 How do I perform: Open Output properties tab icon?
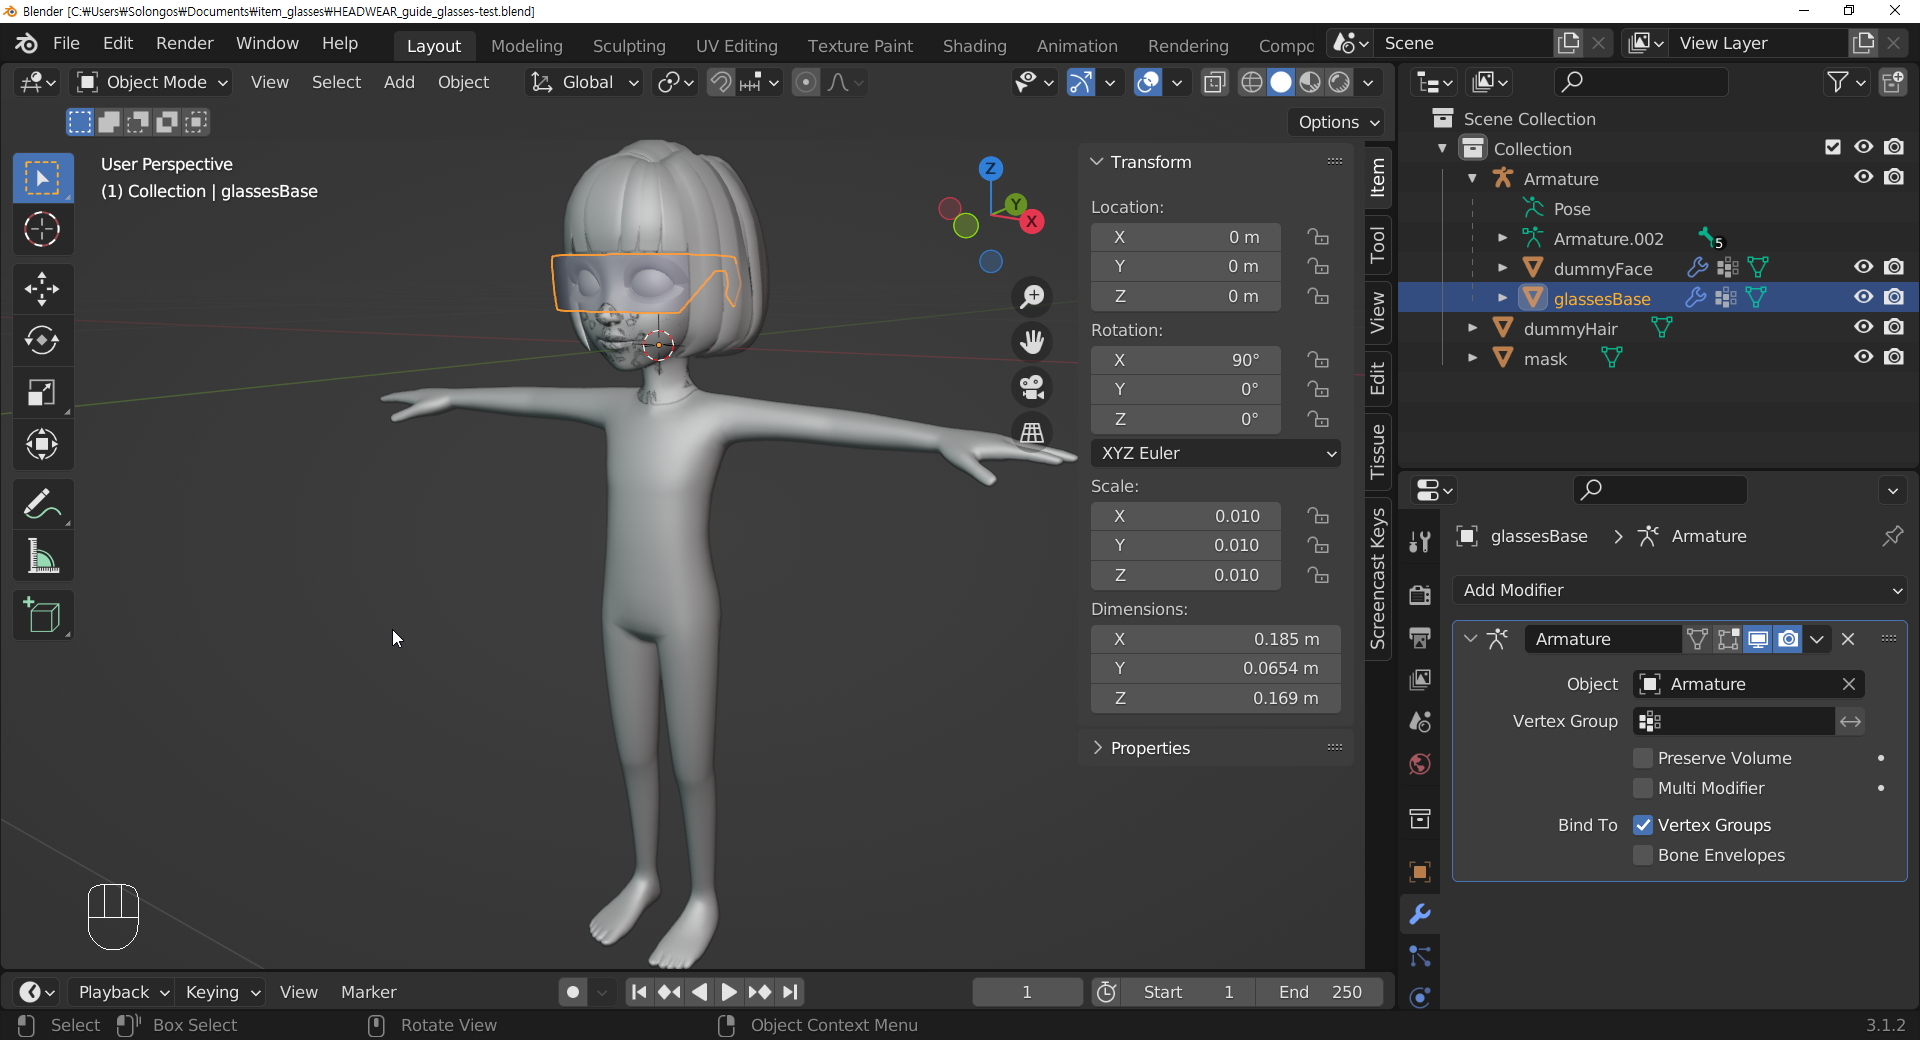1419,637
